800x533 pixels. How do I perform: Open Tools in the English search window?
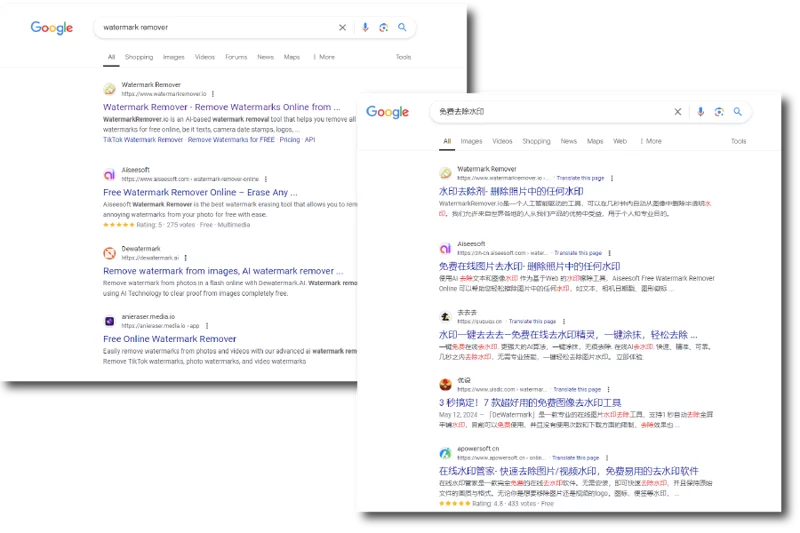[x=403, y=57]
